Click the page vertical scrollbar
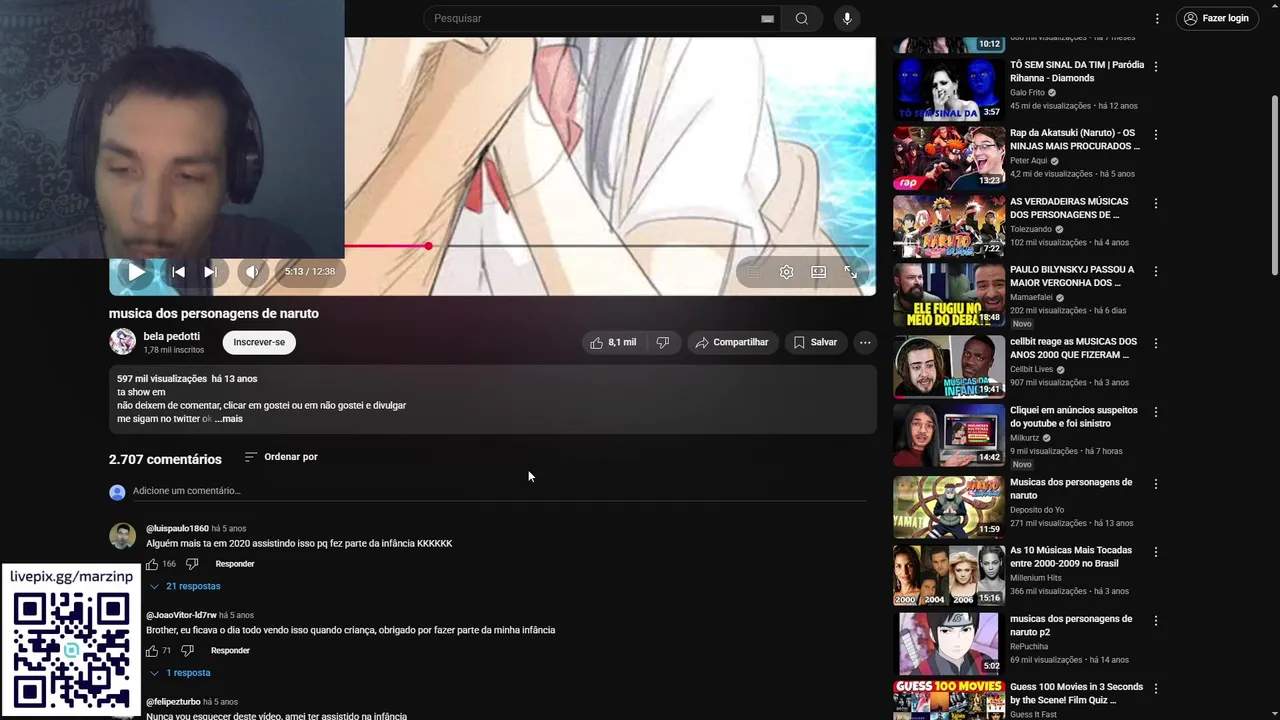The width and height of the screenshot is (1280, 720). click(x=1274, y=185)
